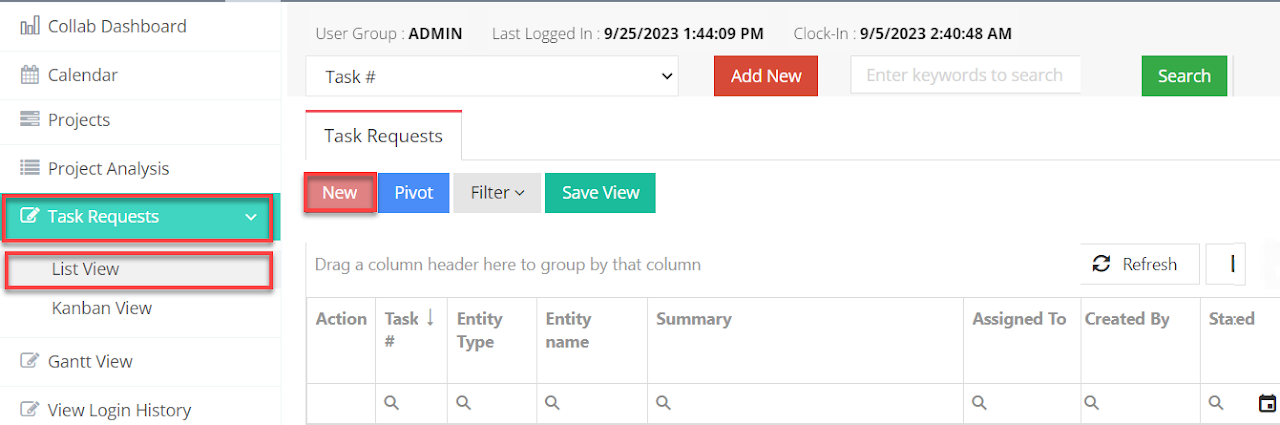The width and height of the screenshot is (1280, 425).
Task: Click the Save View button
Action: (x=600, y=193)
